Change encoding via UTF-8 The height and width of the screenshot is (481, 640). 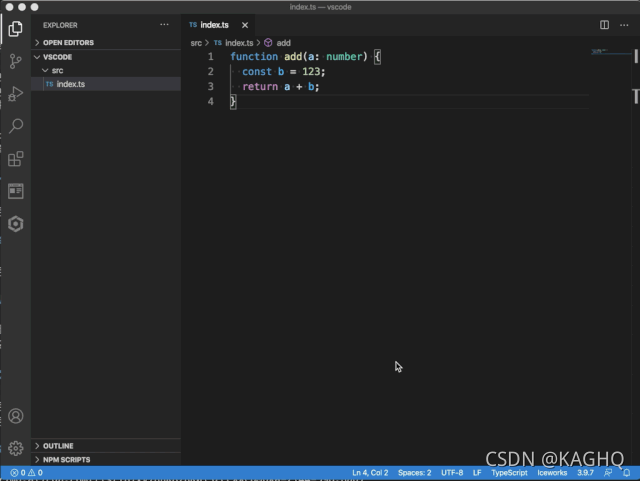point(452,473)
